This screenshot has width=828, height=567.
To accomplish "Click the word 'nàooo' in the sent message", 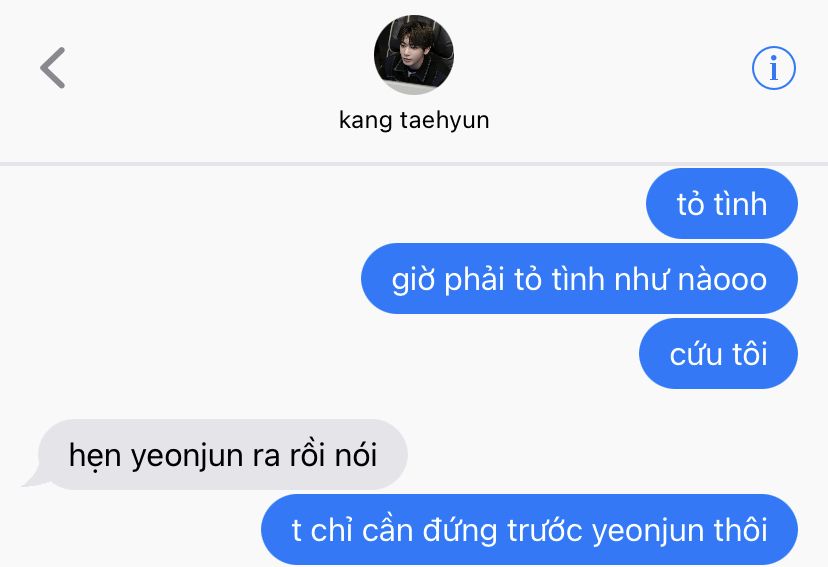I will pyautogui.click(x=722, y=279).
